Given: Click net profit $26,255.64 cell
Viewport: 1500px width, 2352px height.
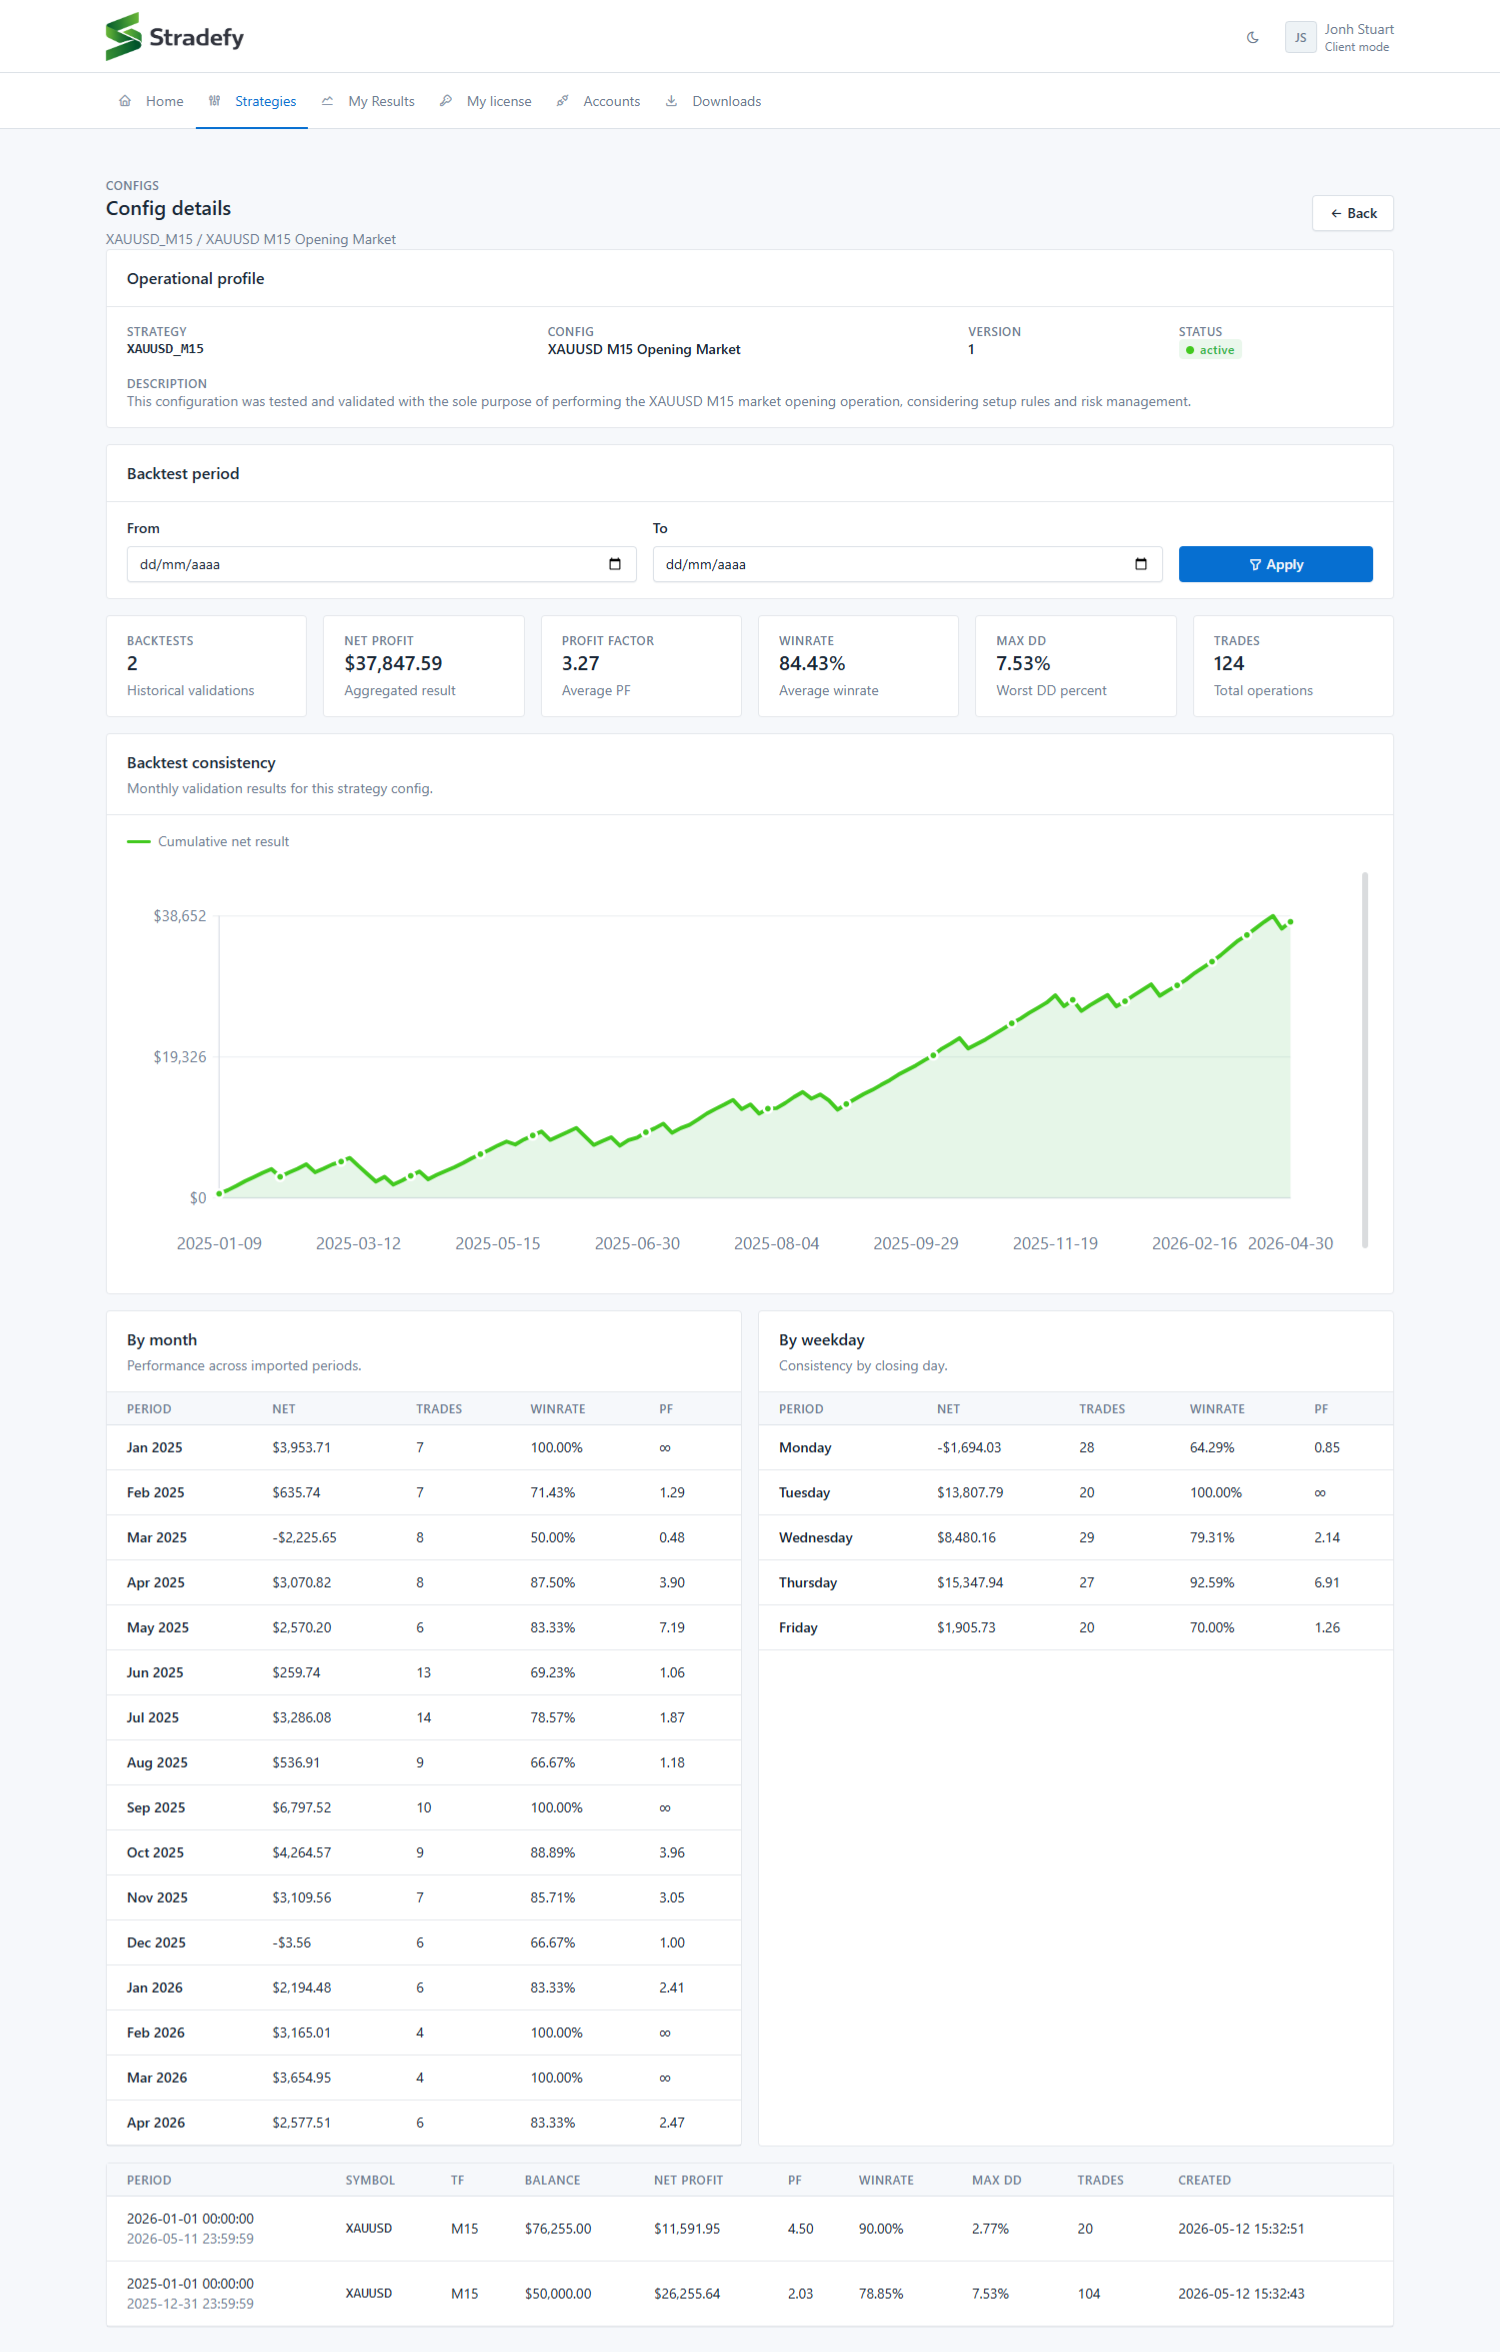Looking at the screenshot, I should pos(687,2294).
